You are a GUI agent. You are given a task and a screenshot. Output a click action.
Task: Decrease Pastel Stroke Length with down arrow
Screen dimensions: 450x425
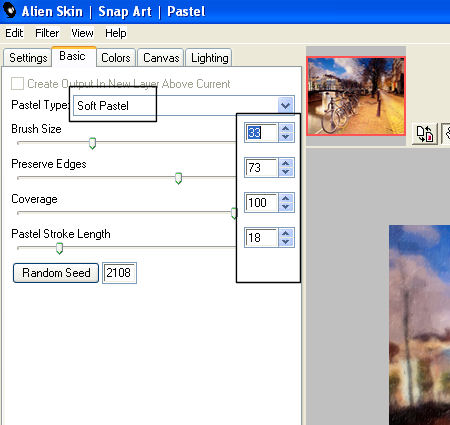[x=286, y=242]
